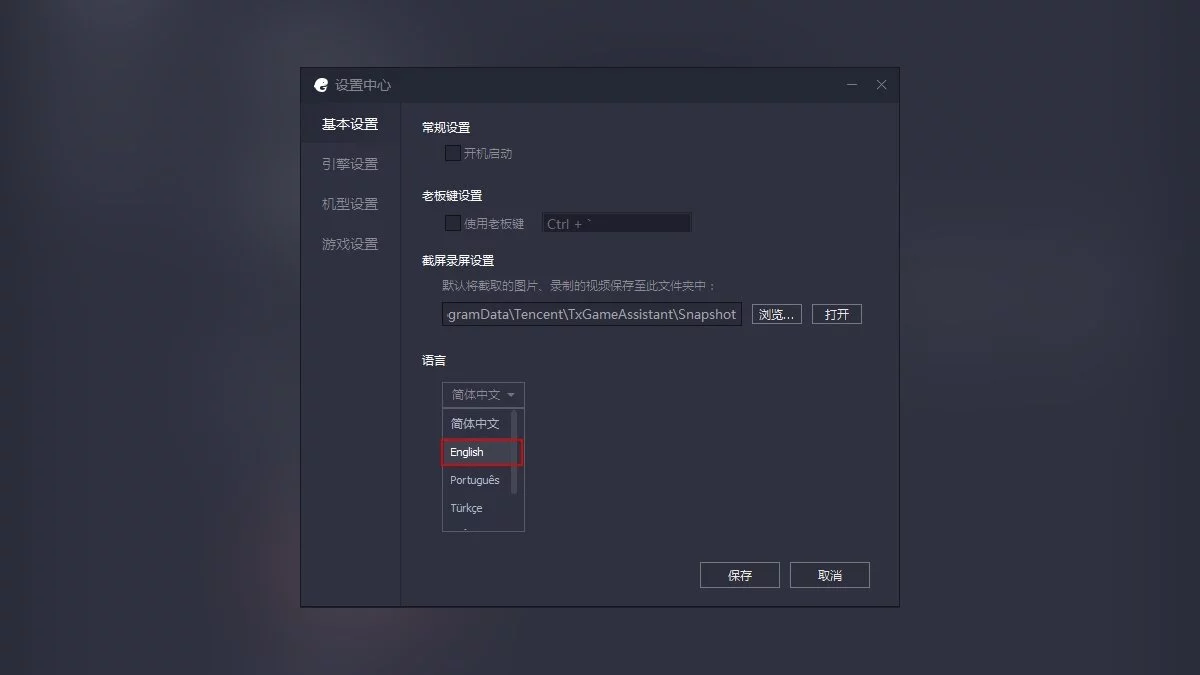Viewport: 1200px width, 675px height.
Task: Toggle the 使用老板键 checkbox
Action: pyautogui.click(x=453, y=223)
